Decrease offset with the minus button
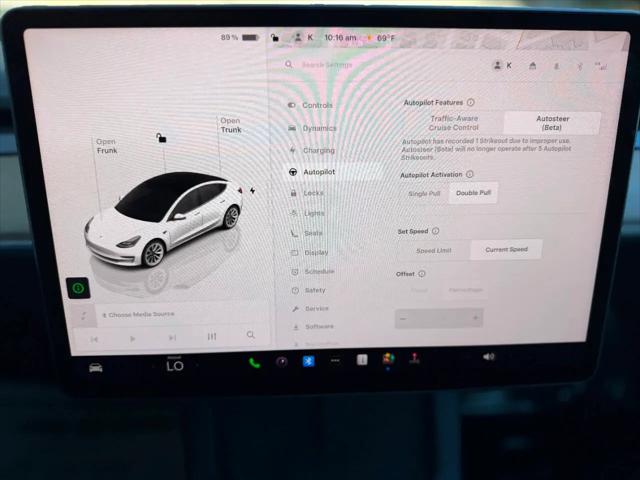Screen dimensions: 640x480 coord(404,318)
